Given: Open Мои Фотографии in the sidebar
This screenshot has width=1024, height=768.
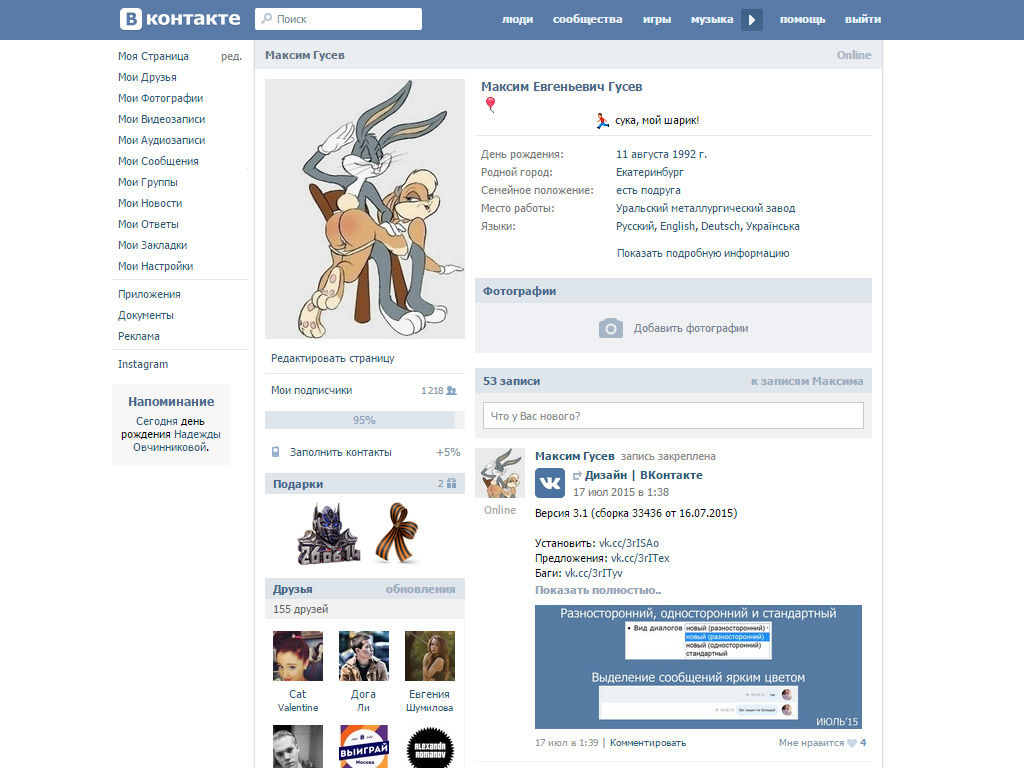Looking at the screenshot, I should pos(161,98).
